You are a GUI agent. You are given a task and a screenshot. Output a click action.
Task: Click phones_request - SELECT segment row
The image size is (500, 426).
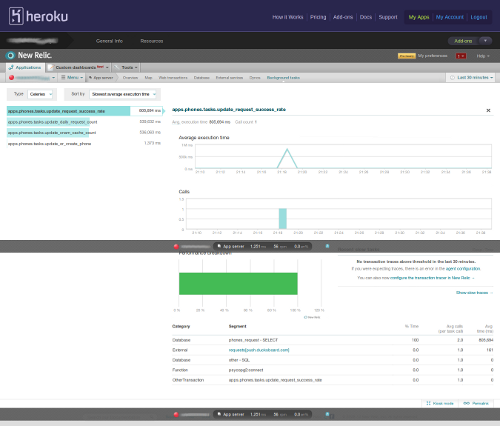[x=333, y=340]
